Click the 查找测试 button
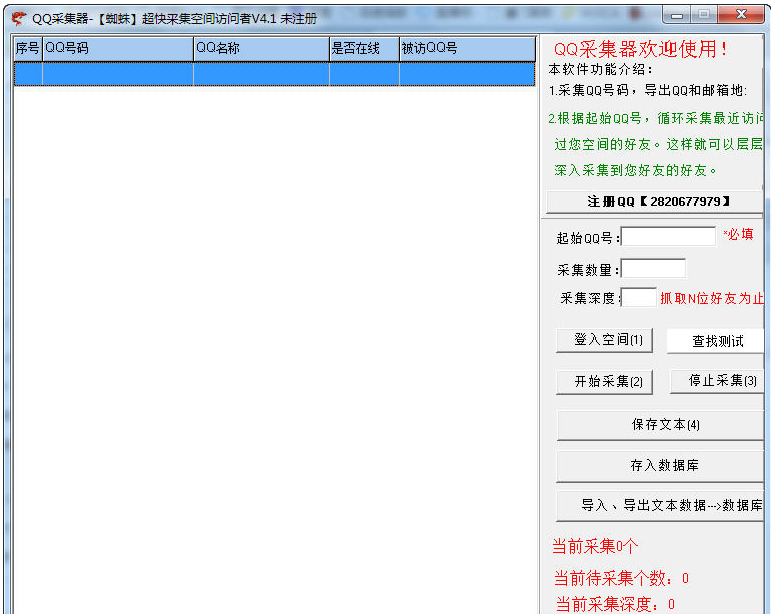This screenshot has height=614, width=771. [x=715, y=341]
